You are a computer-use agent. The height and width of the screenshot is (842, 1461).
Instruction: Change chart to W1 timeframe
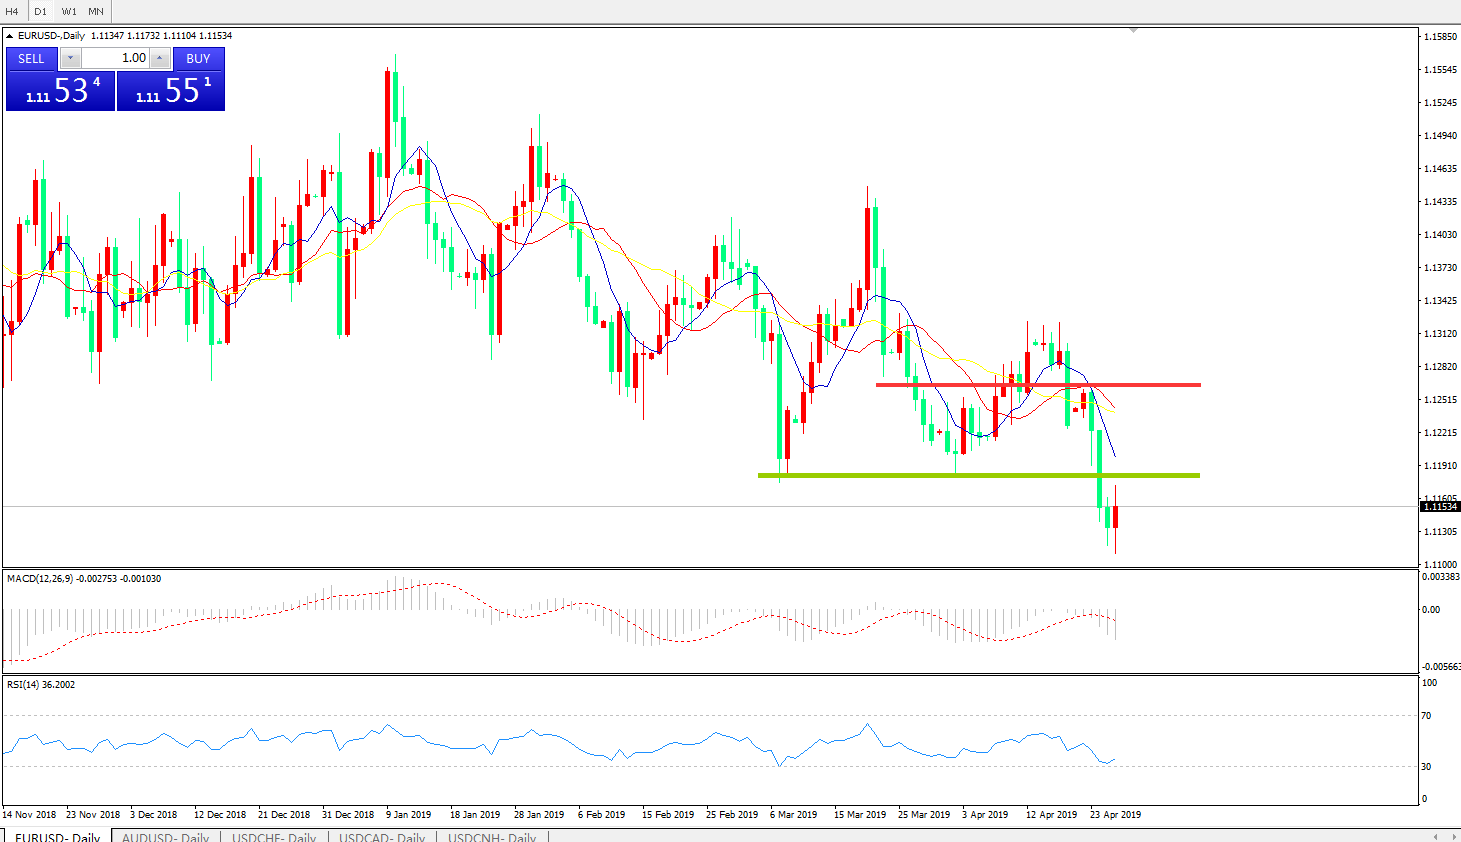pos(69,11)
